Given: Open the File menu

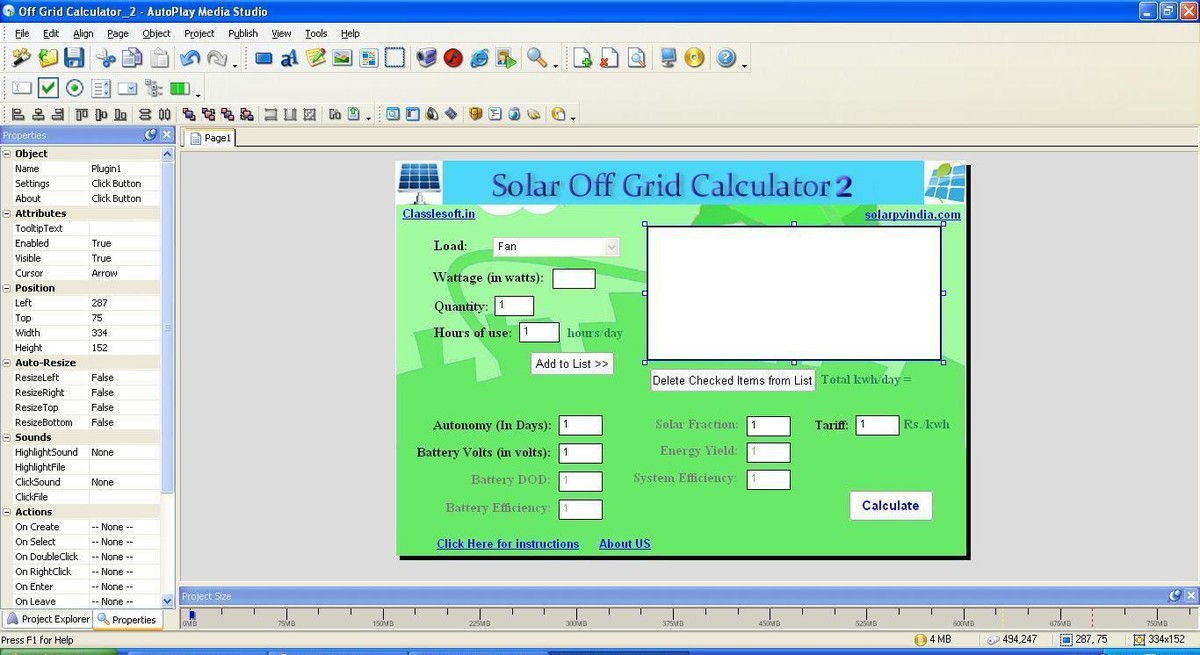Looking at the screenshot, I should pyautogui.click(x=22, y=33).
